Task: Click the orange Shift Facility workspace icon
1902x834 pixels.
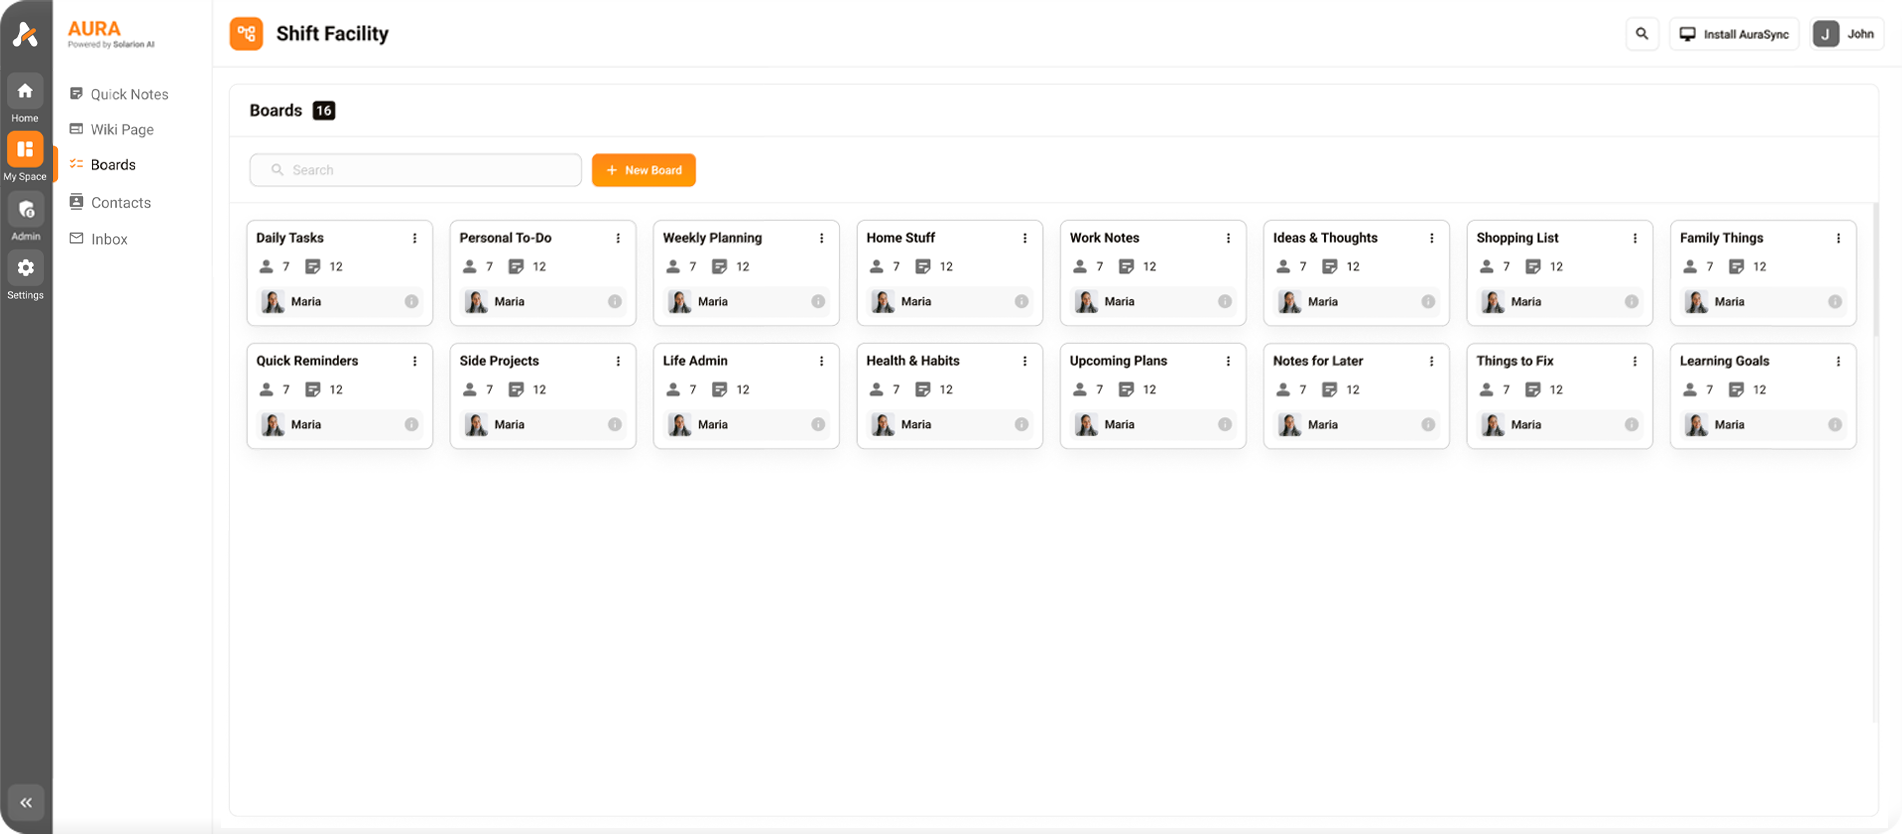Action: [x=246, y=34]
